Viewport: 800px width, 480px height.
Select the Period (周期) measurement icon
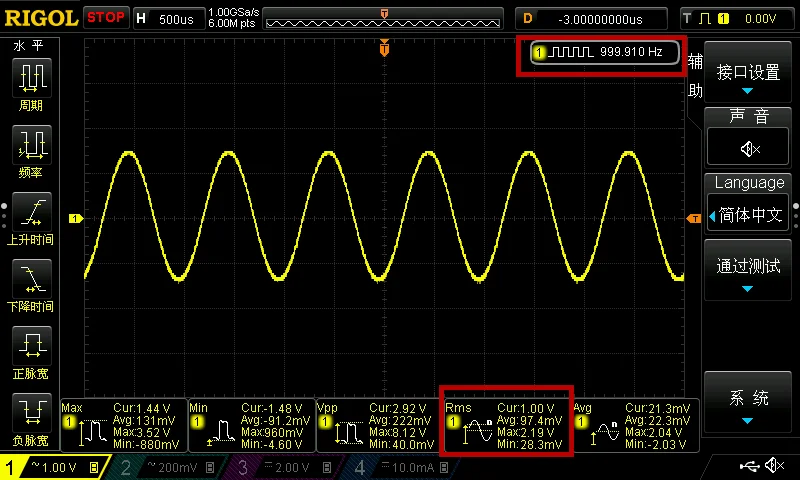32,78
